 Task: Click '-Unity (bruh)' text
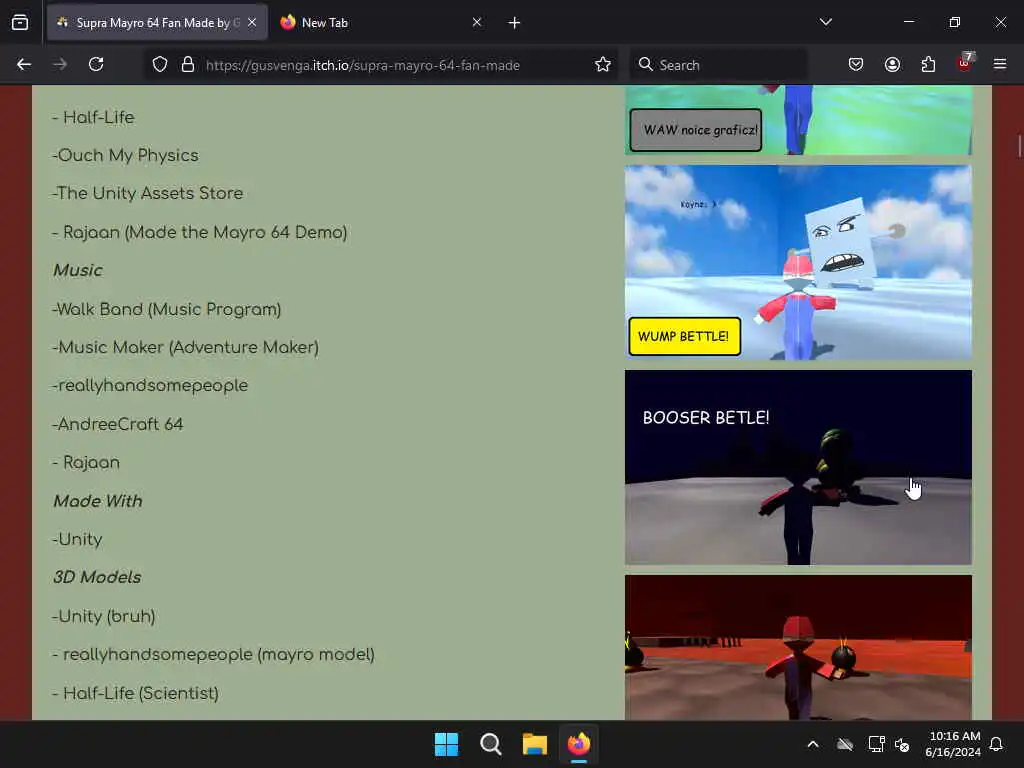coord(104,616)
